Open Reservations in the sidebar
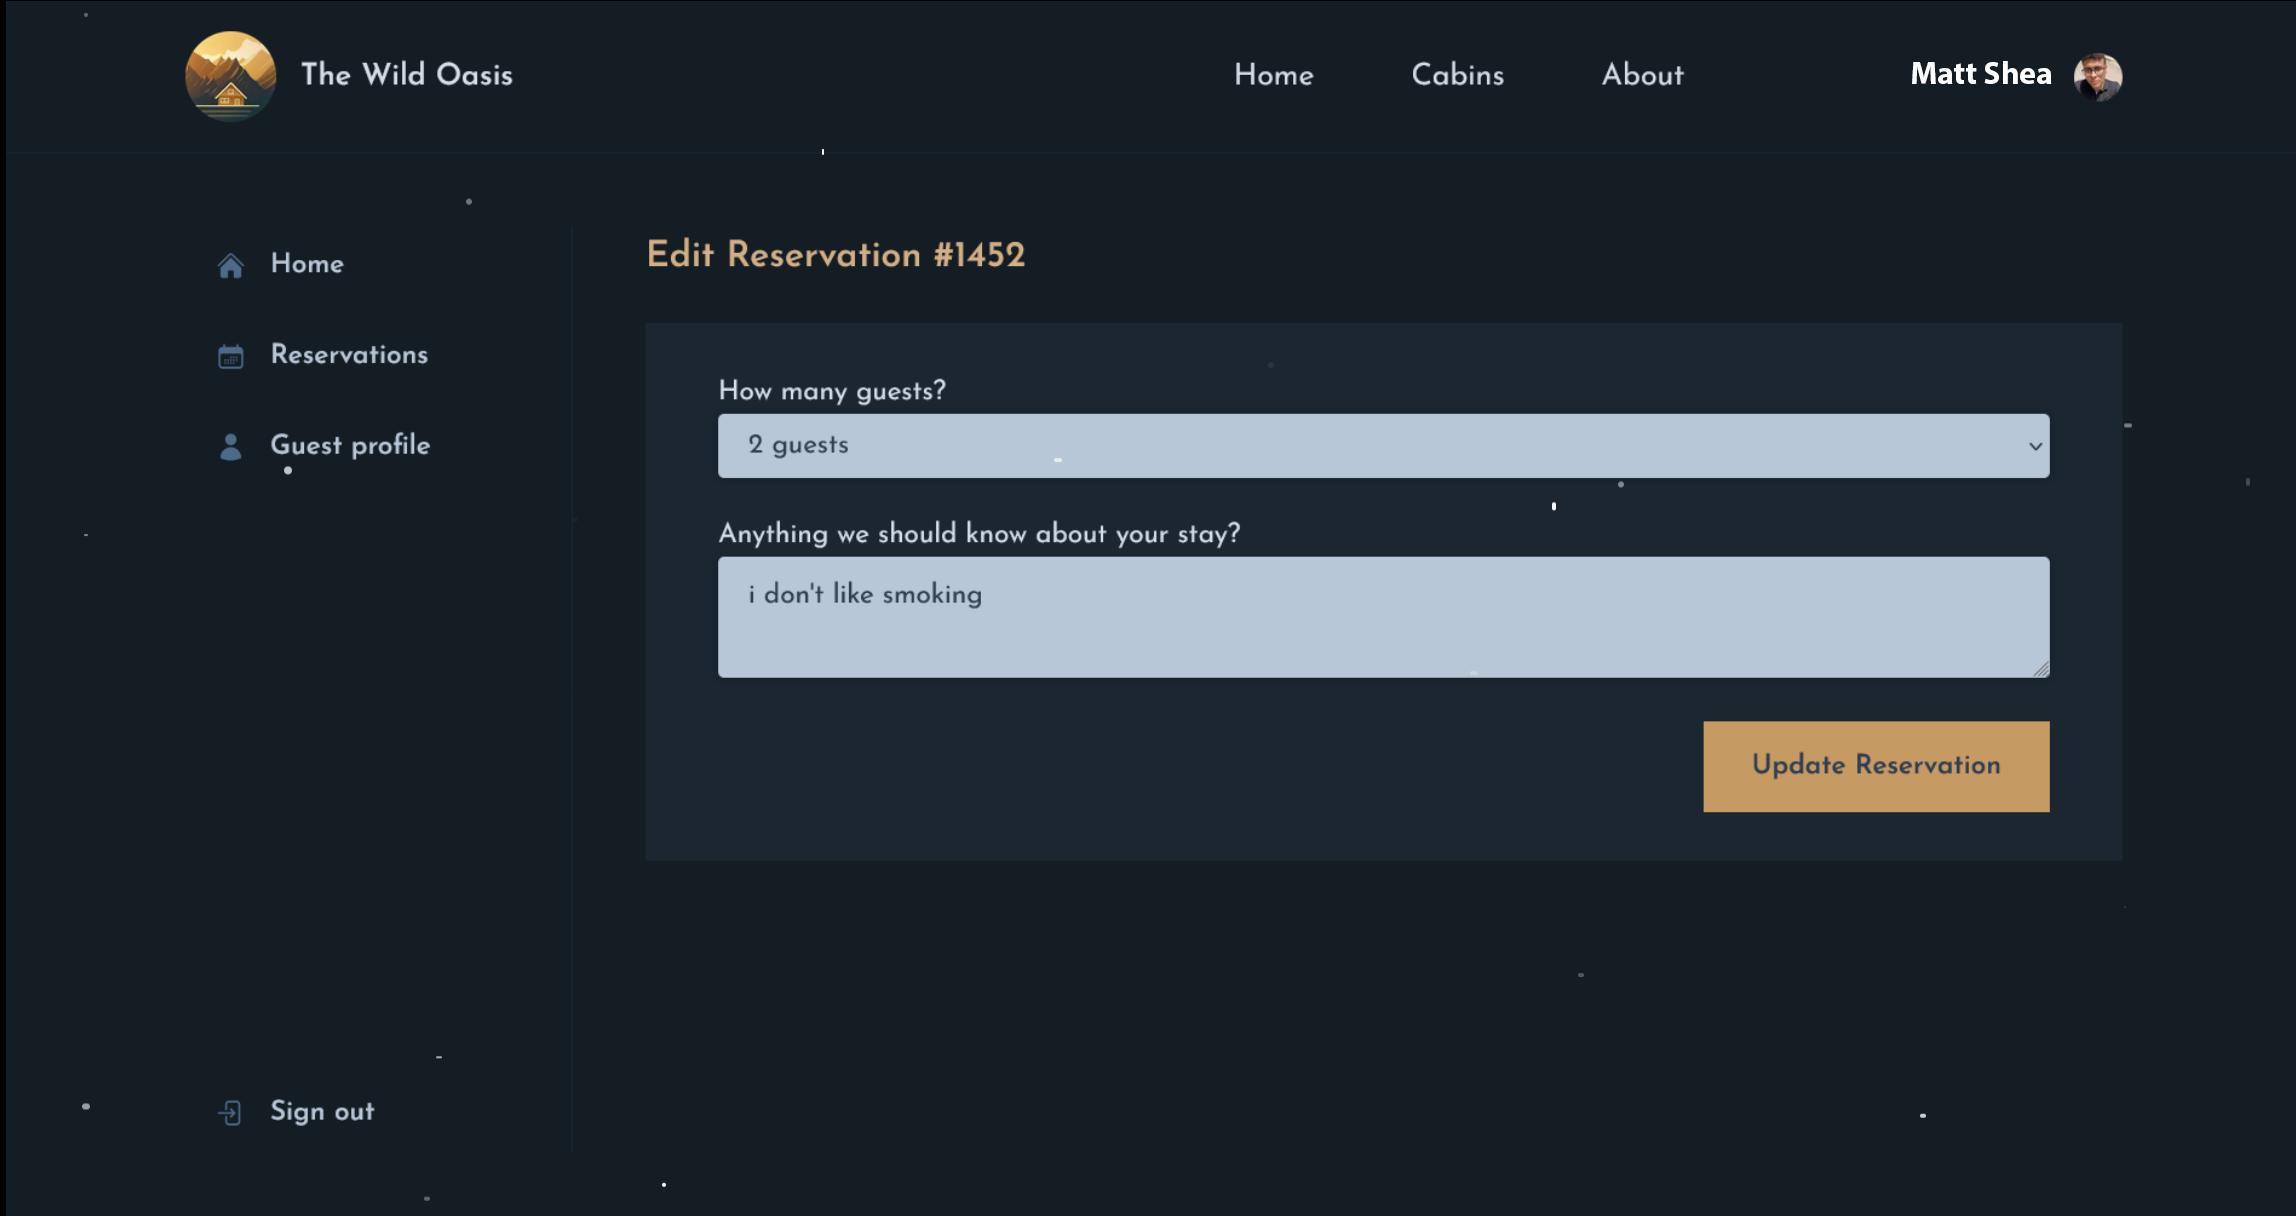Screen dimensions: 2296x1216 [x=349, y=355]
